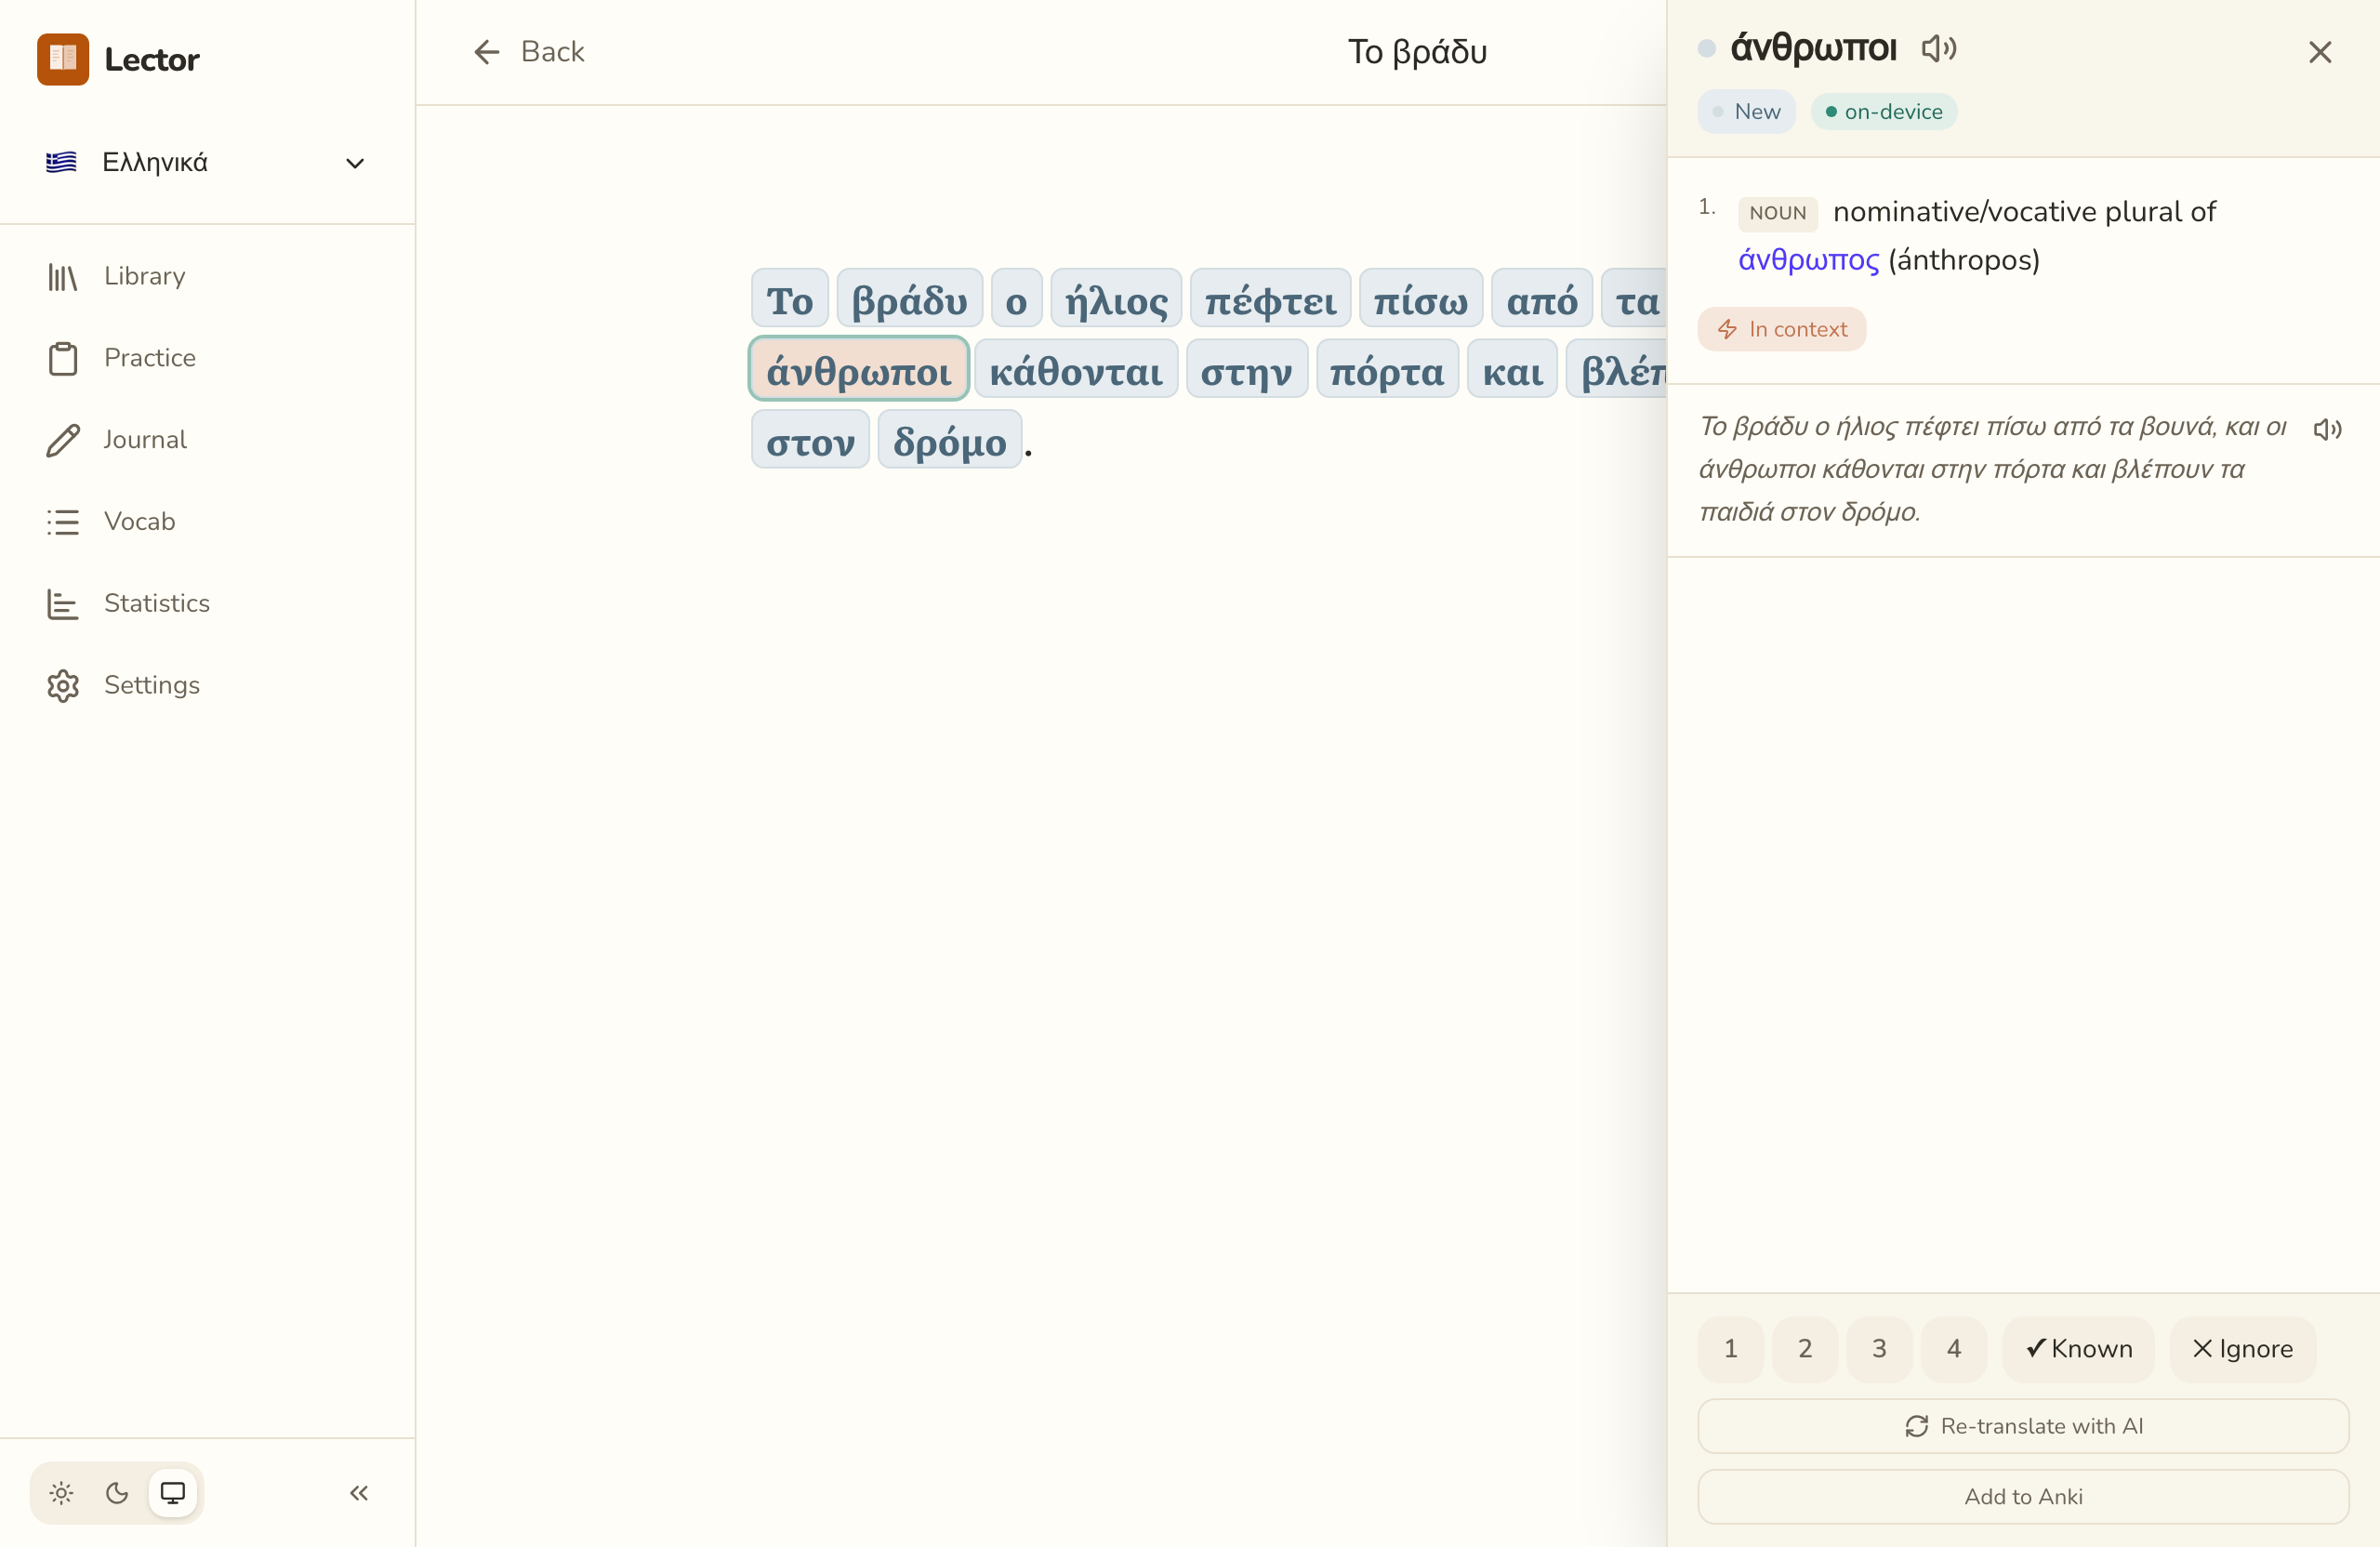Mark the word as Ignore
The height and width of the screenshot is (1547, 2380).
coord(2243,1349)
